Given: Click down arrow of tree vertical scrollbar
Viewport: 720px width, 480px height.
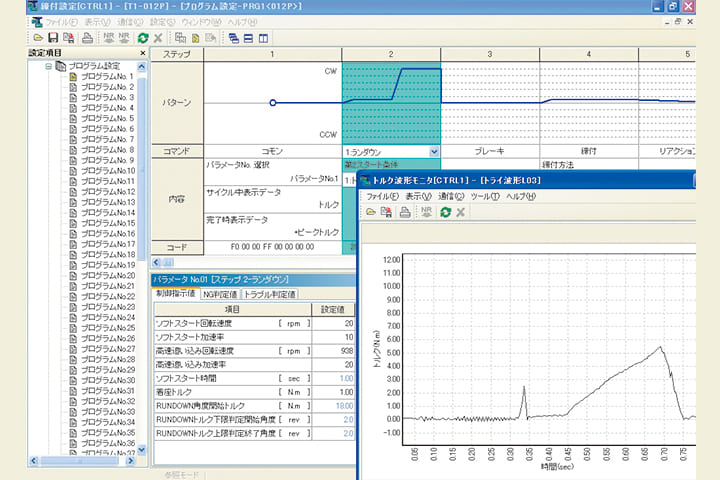Looking at the screenshot, I should (x=142, y=450).
